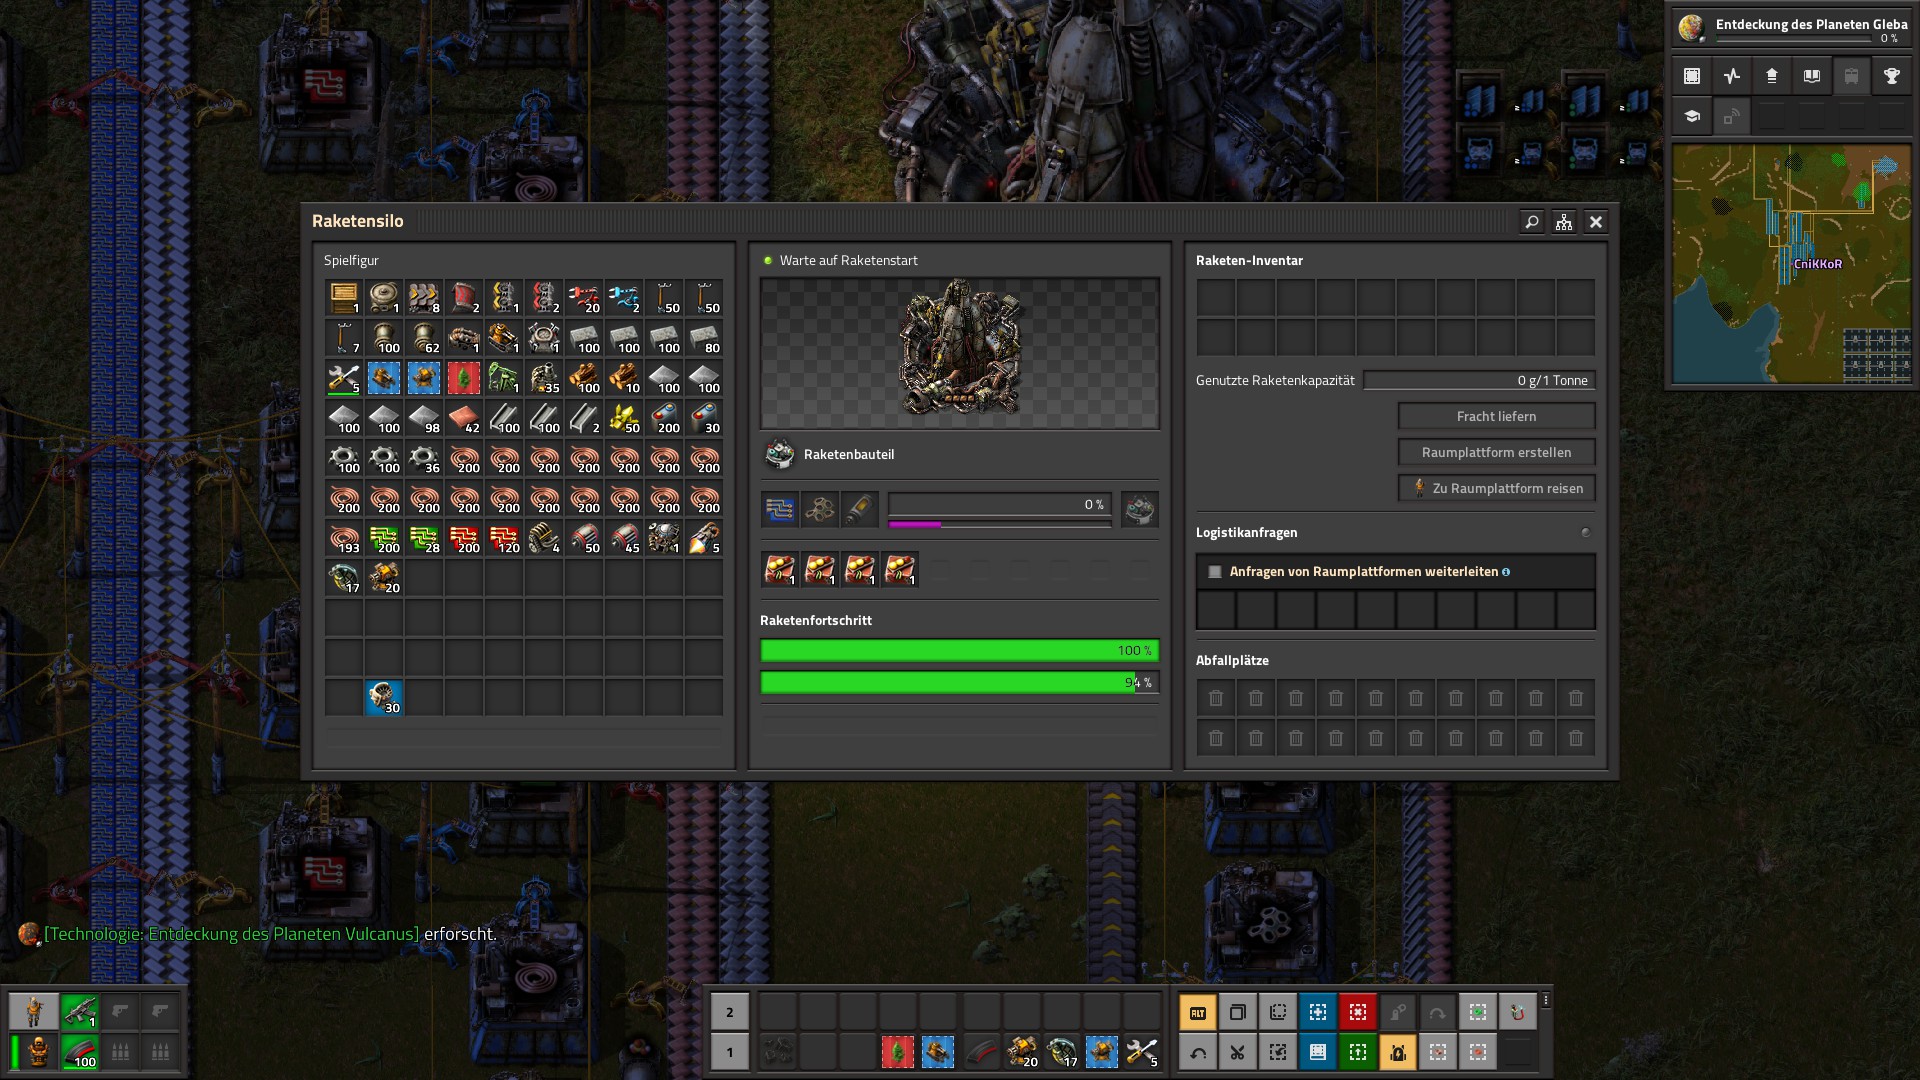Screen dimensions: 1920x1080
Task: Select the blue inserter stack of 2
Action: pyautogui.click(x=623, y=297)
